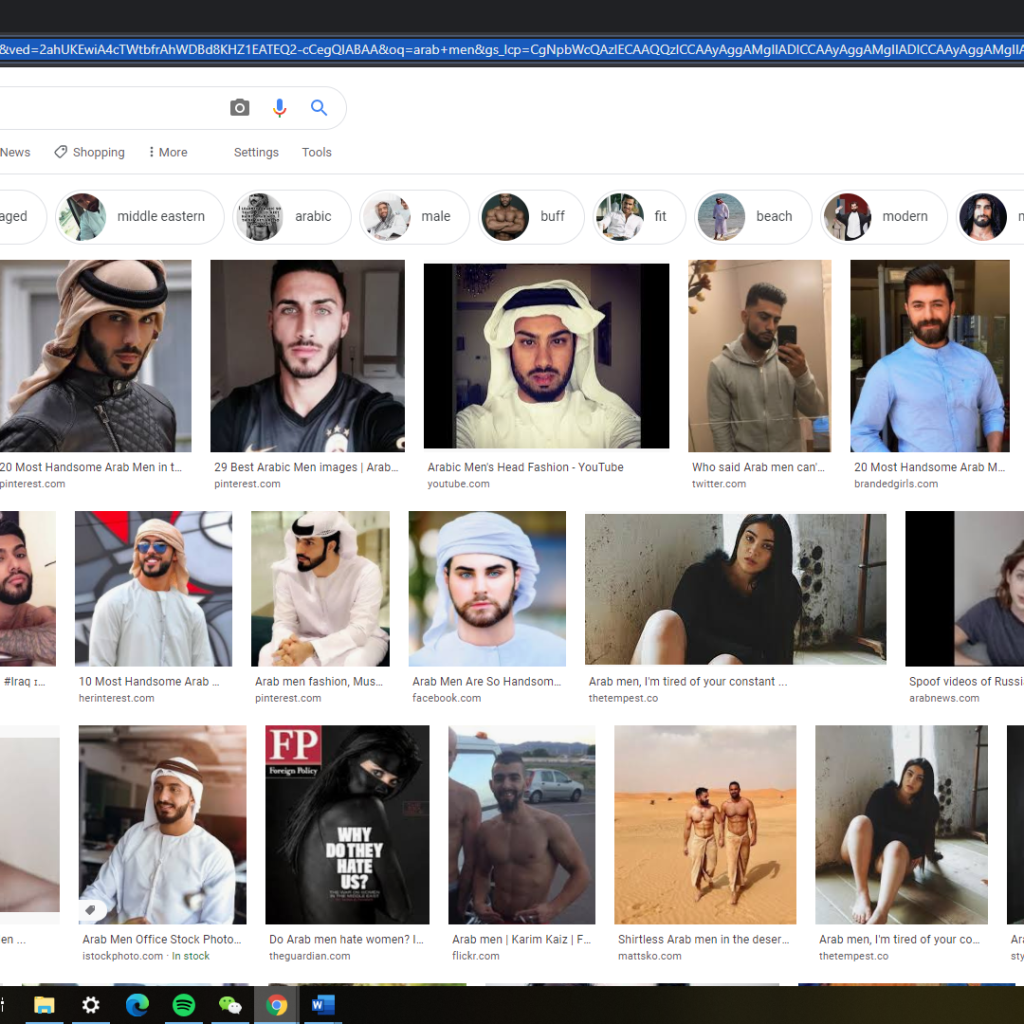The image size is (1024, 1024).
Task: Click the Search by image camera icon
Action: coord(239,108)
